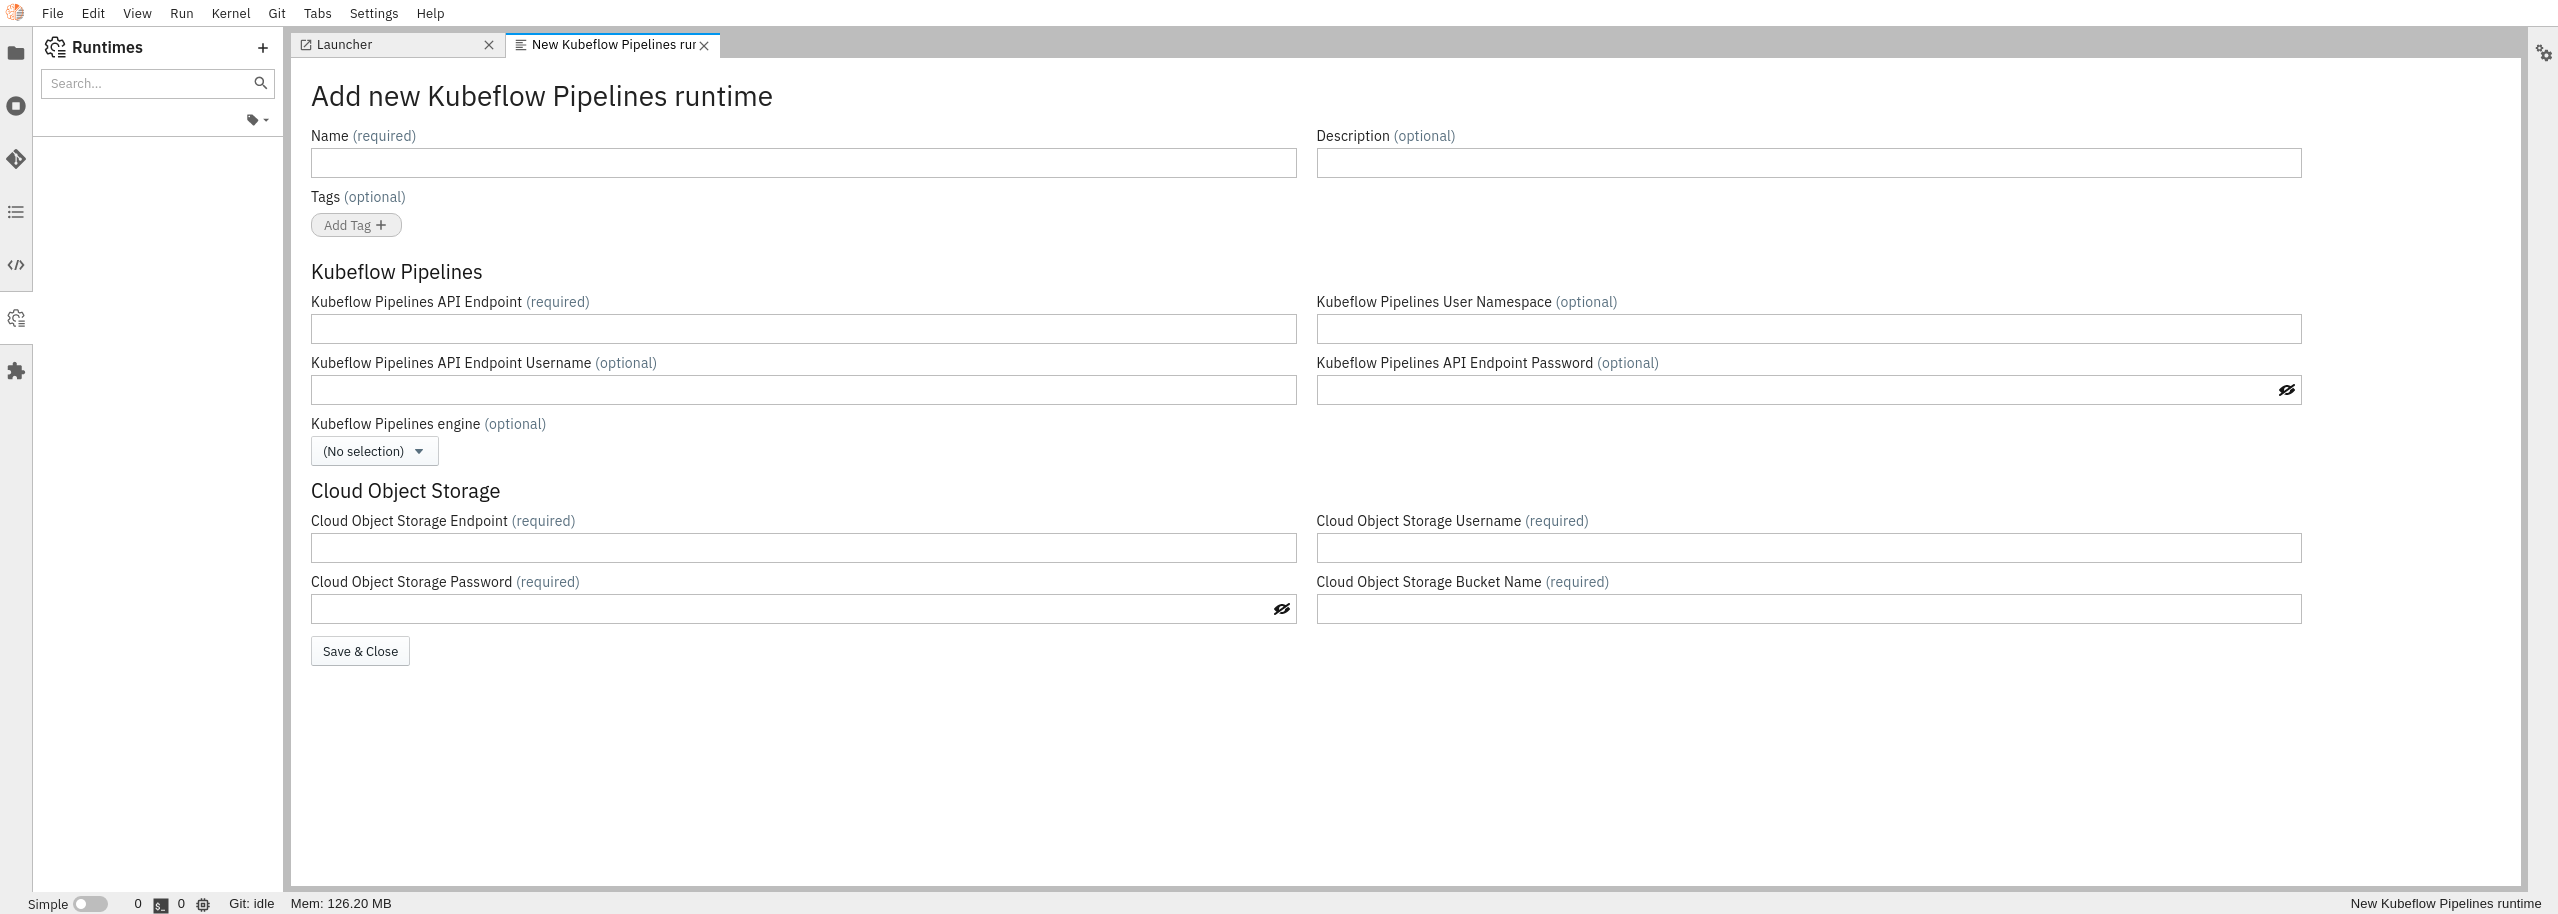Viewport: 2558px width, 914px height.
Task: Switch to the Launcher tab
Action: click(x=398, y=45)
